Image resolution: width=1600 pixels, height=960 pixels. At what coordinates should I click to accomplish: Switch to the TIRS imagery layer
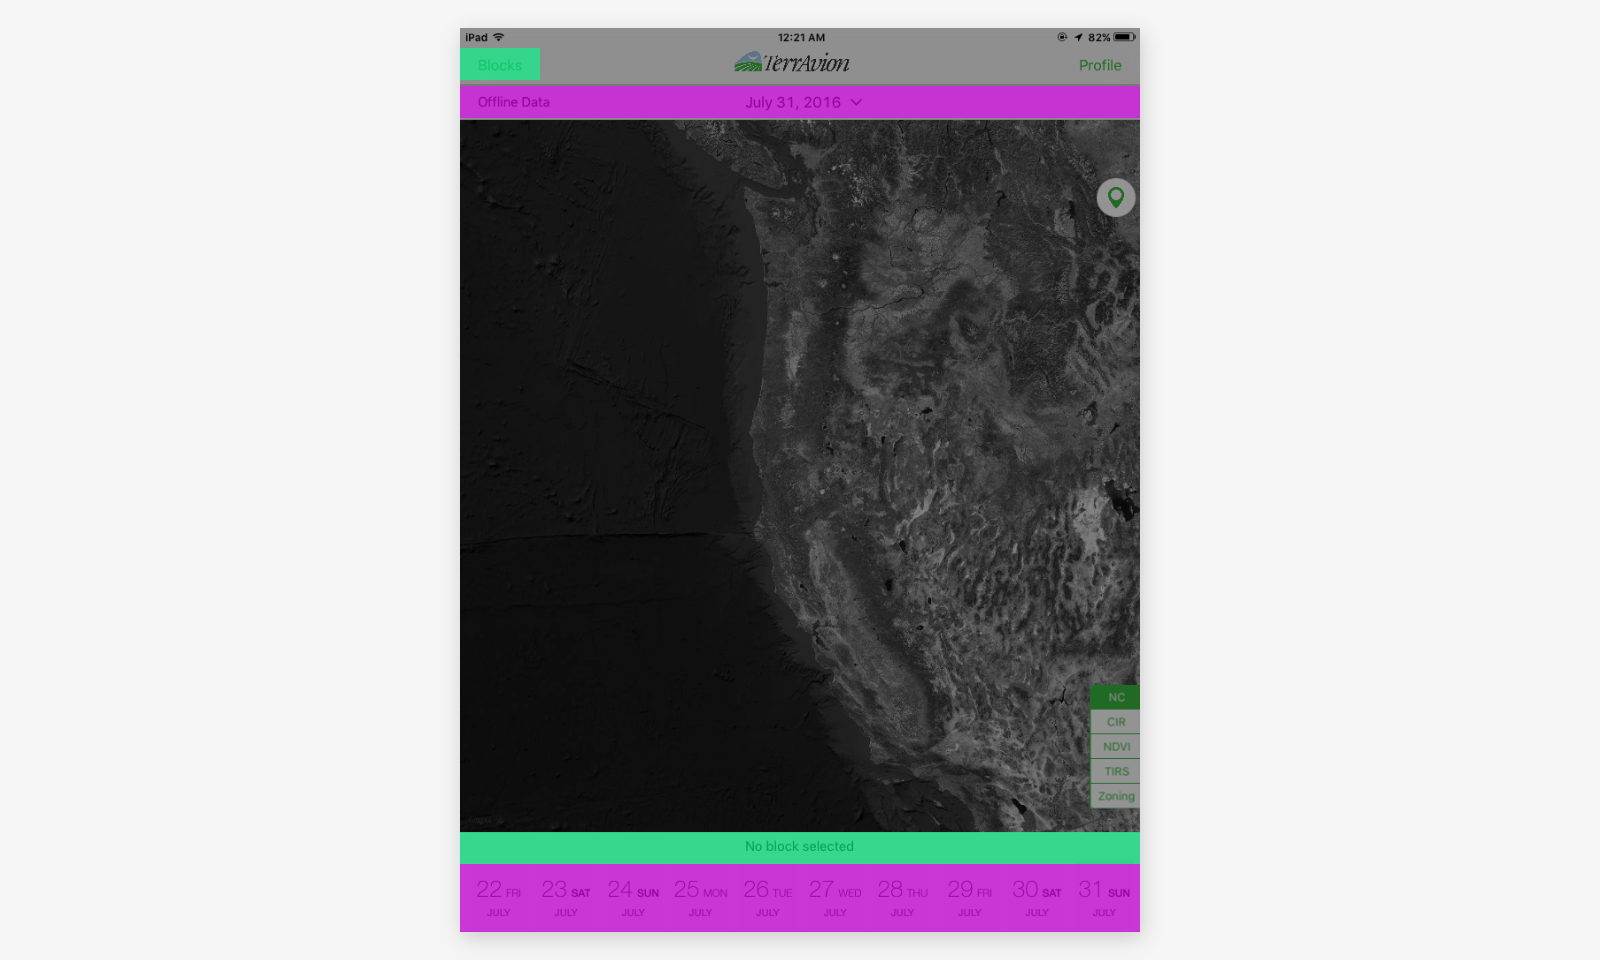click(1116, 771)
